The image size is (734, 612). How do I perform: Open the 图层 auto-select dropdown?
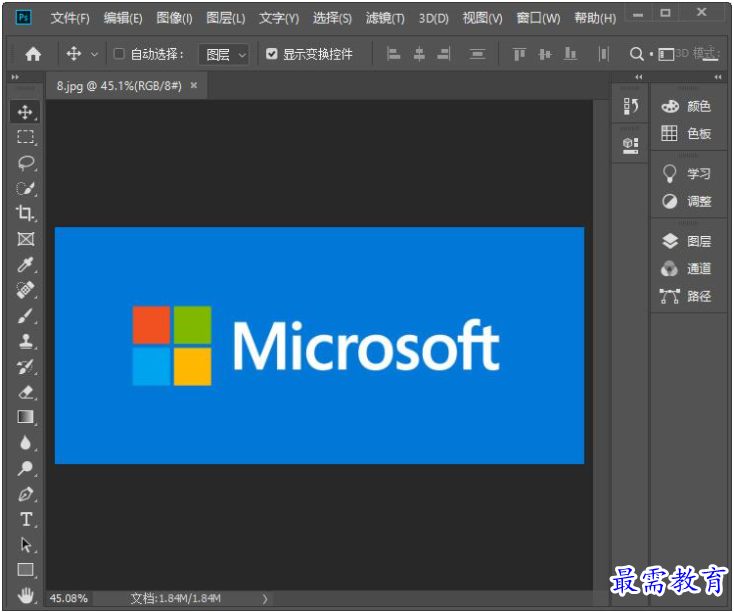(225, 55)
